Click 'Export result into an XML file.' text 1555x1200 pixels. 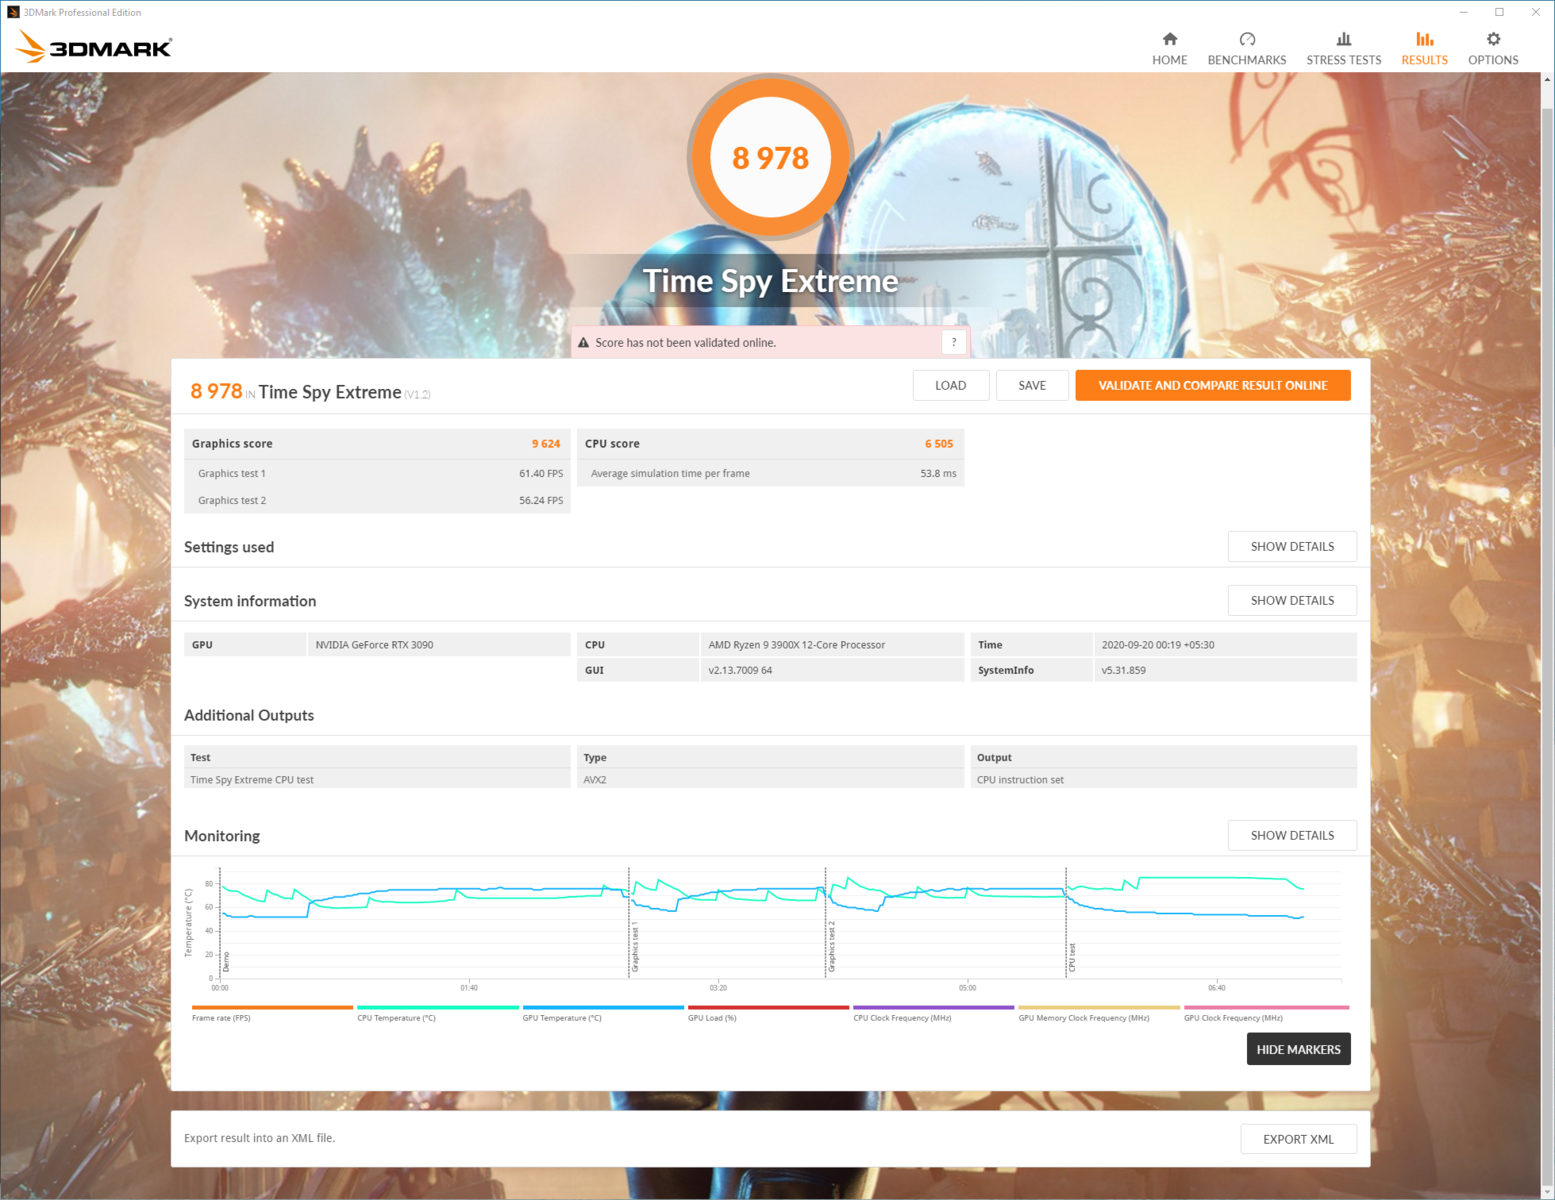coord(259,1139)
